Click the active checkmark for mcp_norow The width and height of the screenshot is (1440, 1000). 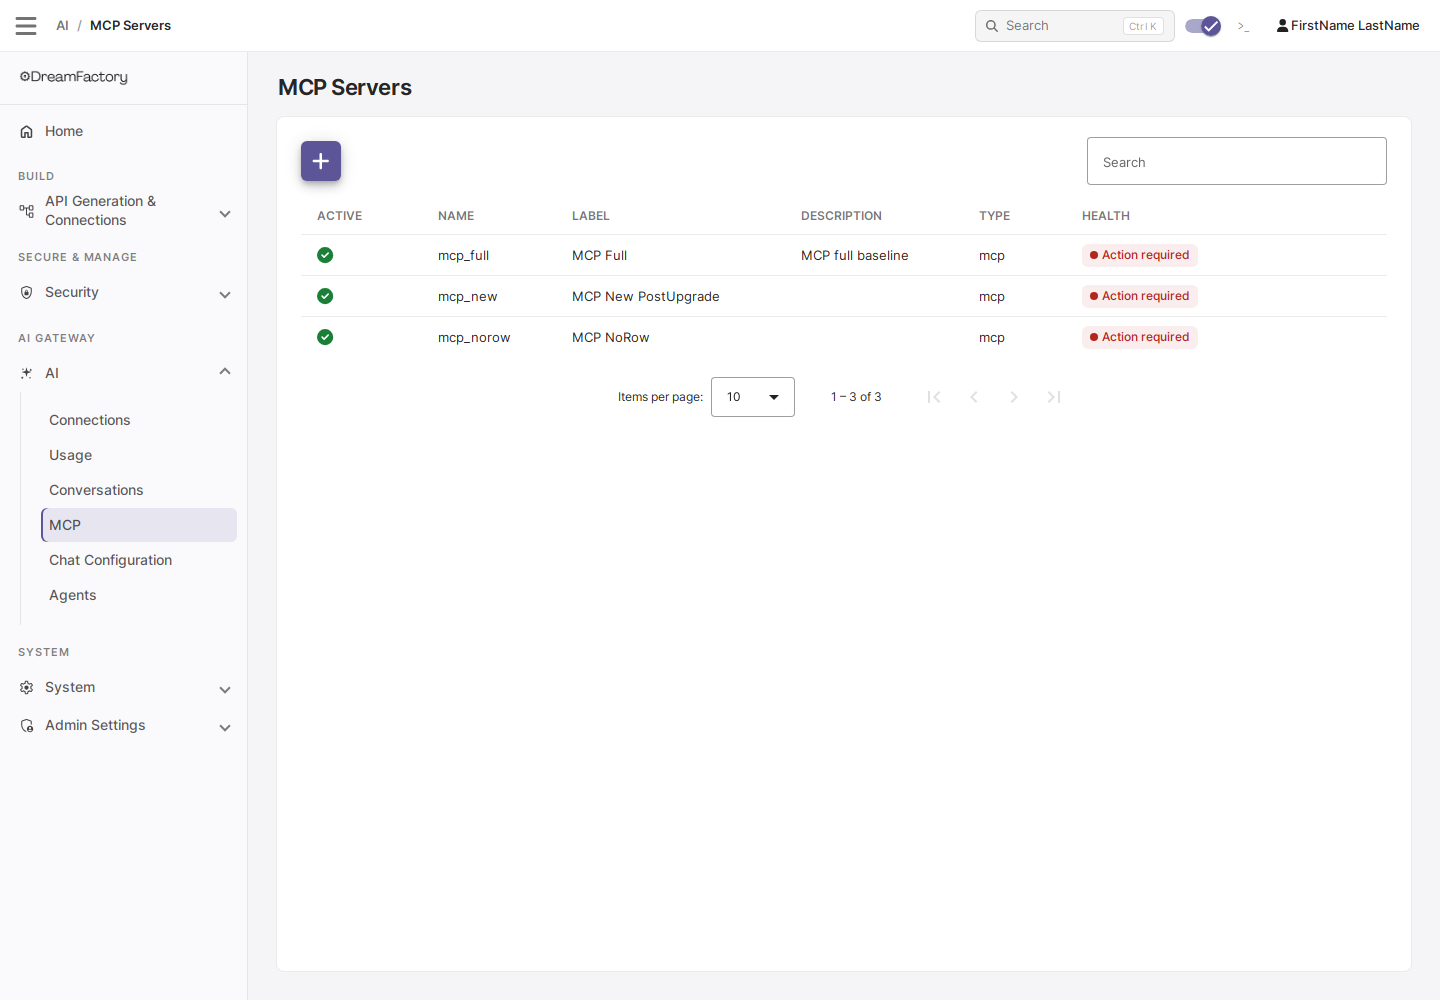point(325,337)
